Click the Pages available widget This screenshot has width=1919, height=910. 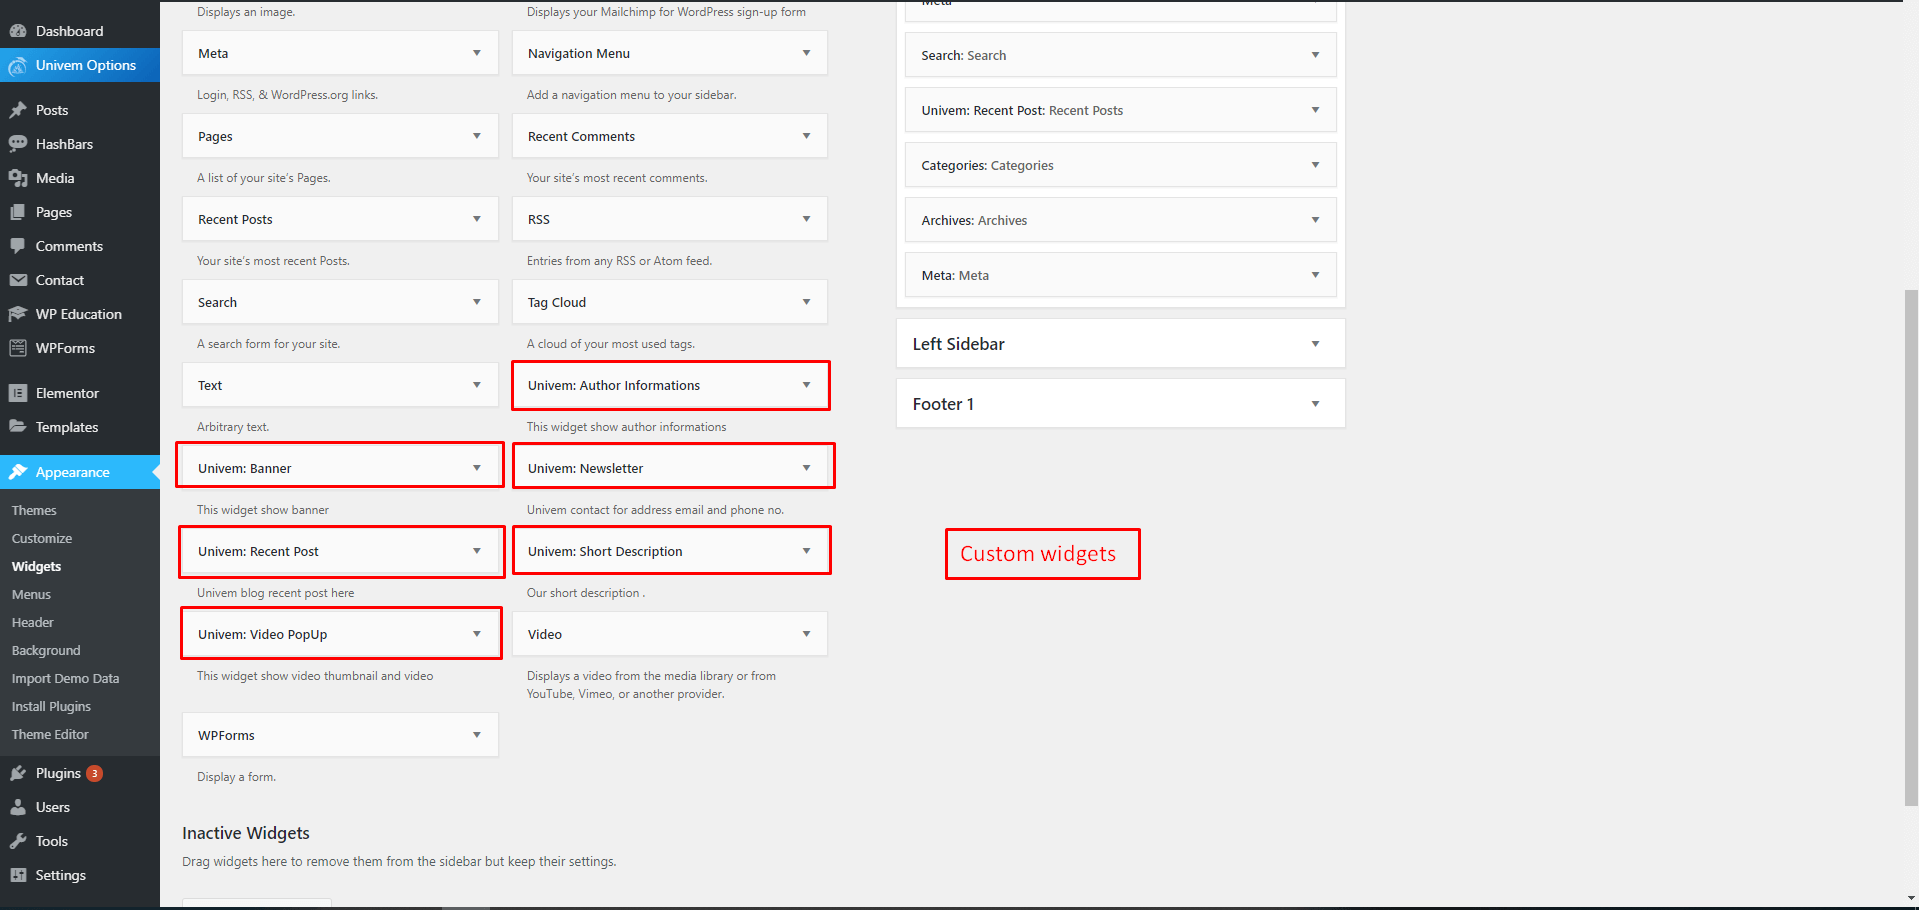click(x=340, y=136)
